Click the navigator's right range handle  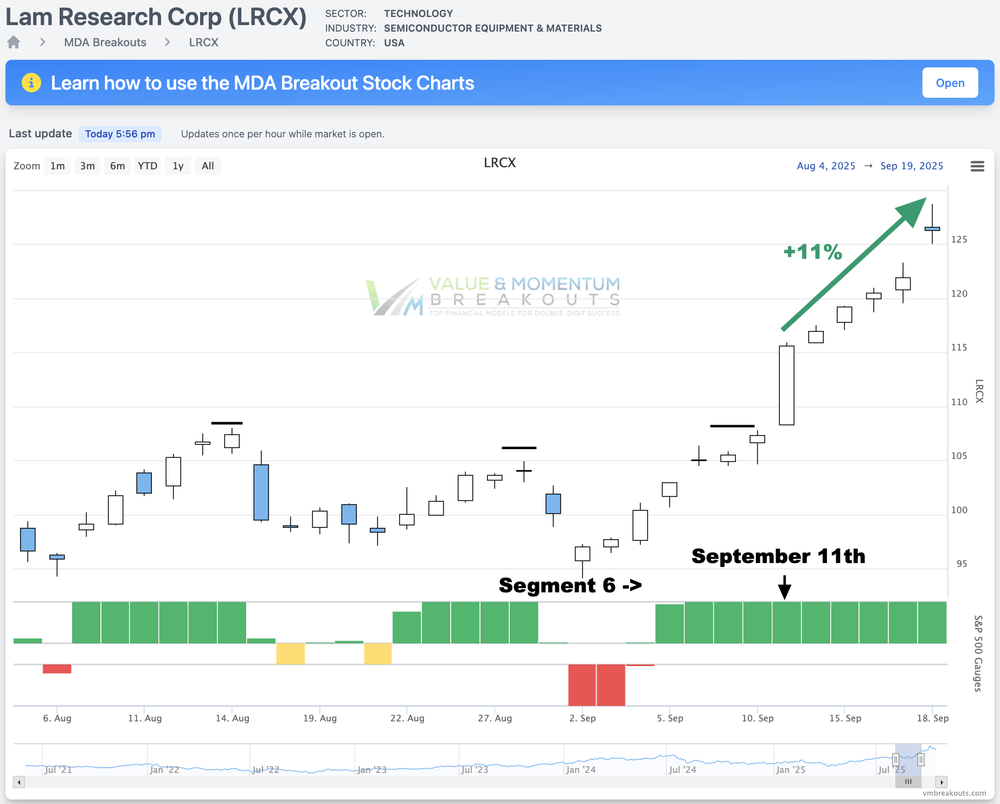click(921, 760)
